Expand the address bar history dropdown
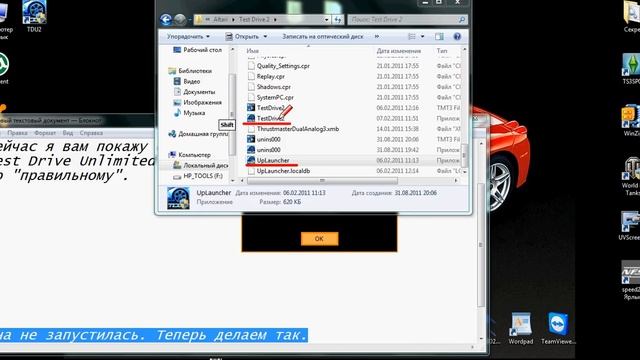Screen dimensions: 640x360 pyautogui.click(x=327, y=20)
